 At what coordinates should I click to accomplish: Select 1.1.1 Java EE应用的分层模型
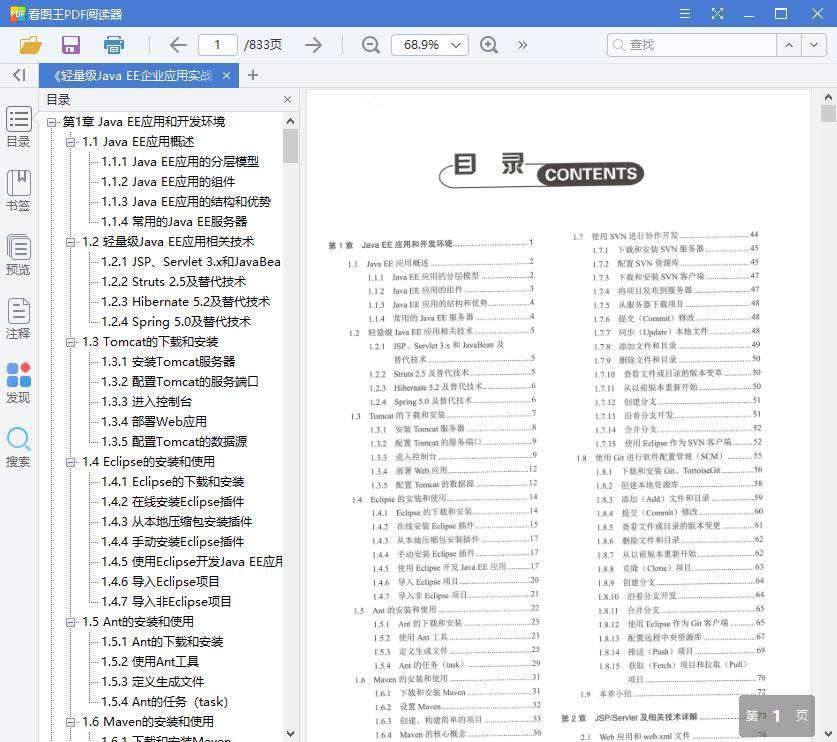(180, 162)
